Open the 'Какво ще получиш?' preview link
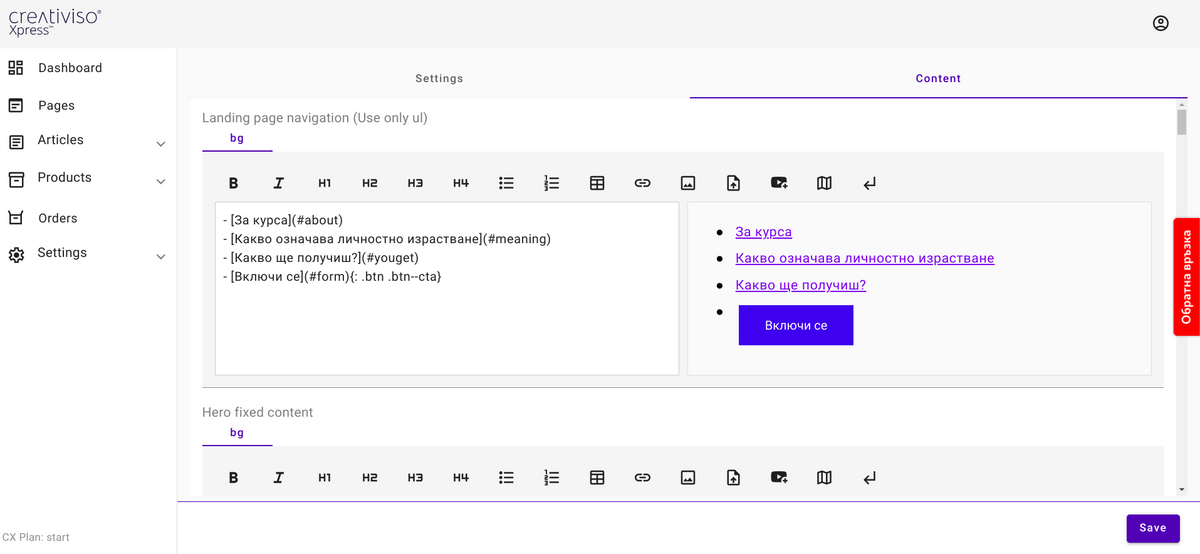This screenshot has width=1200, height=554. click(800, 285)
